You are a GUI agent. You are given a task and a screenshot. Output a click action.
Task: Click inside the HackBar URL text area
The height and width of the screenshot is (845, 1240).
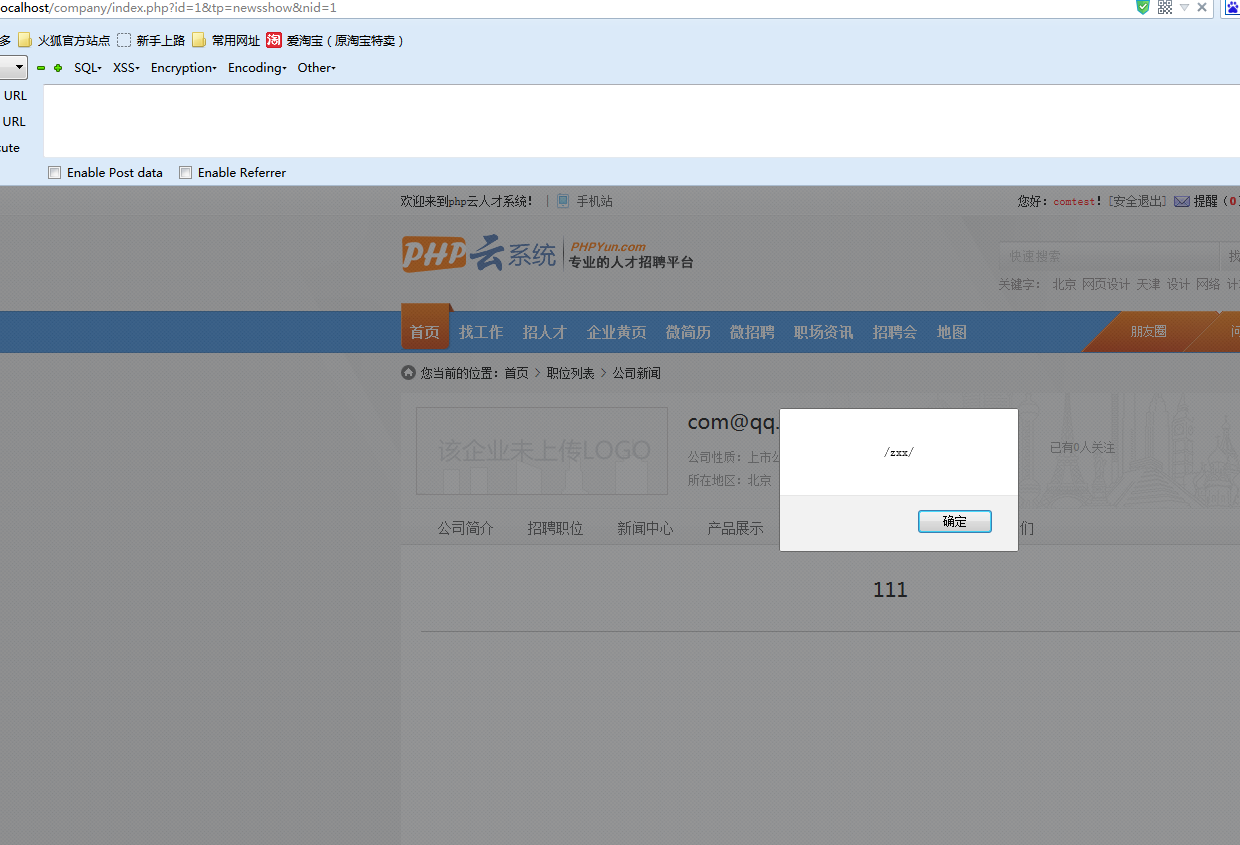(641, 121)
